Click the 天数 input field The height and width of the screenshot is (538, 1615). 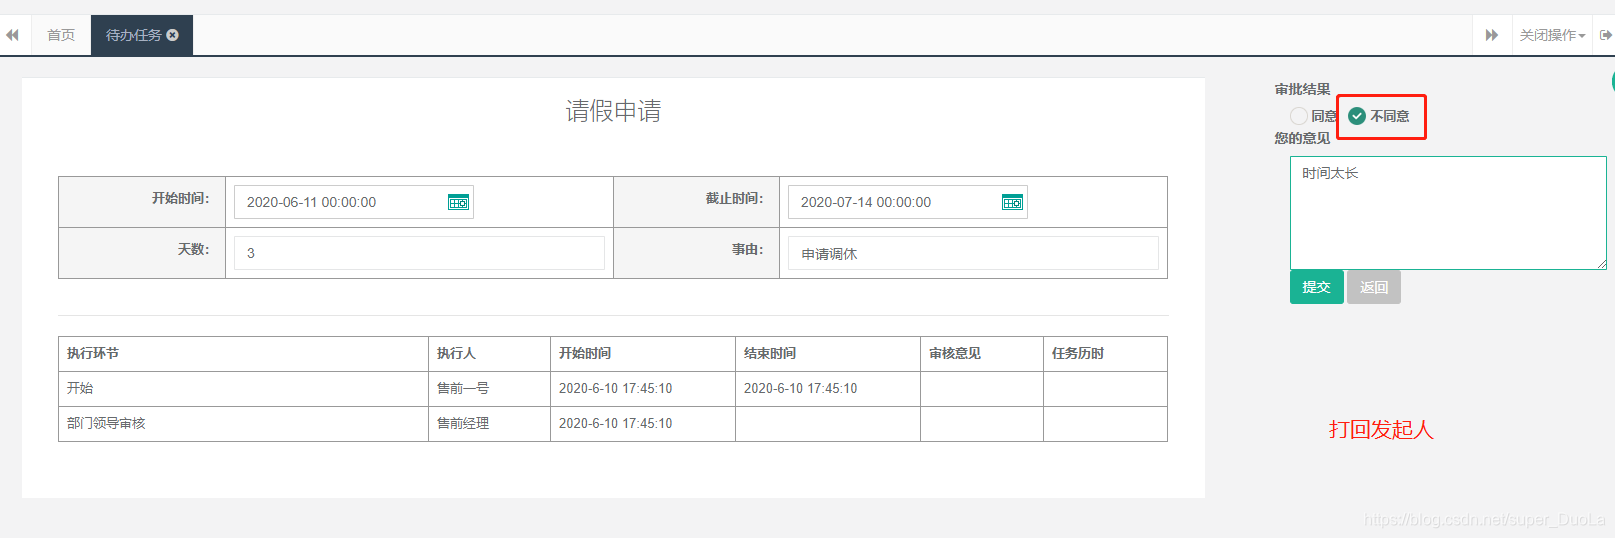[x=419, y=253]
